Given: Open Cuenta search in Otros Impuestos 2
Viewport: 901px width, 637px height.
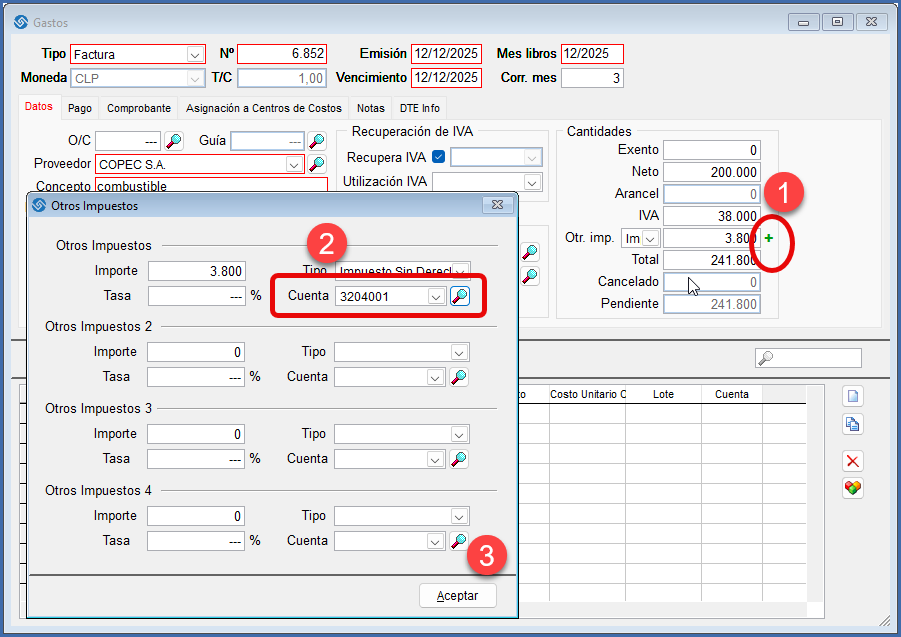Looking at the screenshot, I should click(x=459, y=377).
